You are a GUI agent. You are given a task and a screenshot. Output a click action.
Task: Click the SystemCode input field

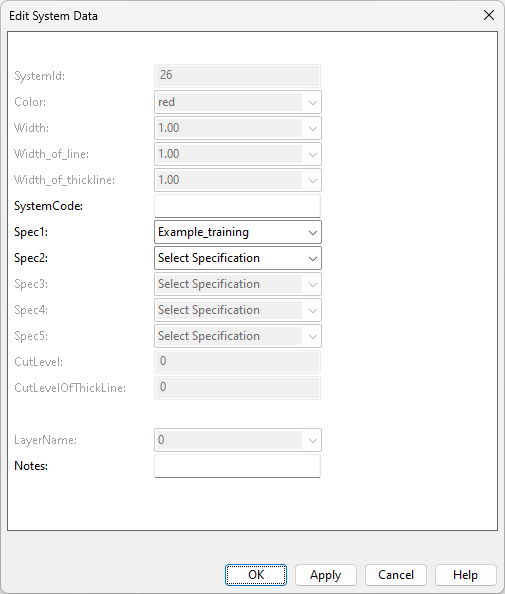pyautogui.click(x=238, y=206)
